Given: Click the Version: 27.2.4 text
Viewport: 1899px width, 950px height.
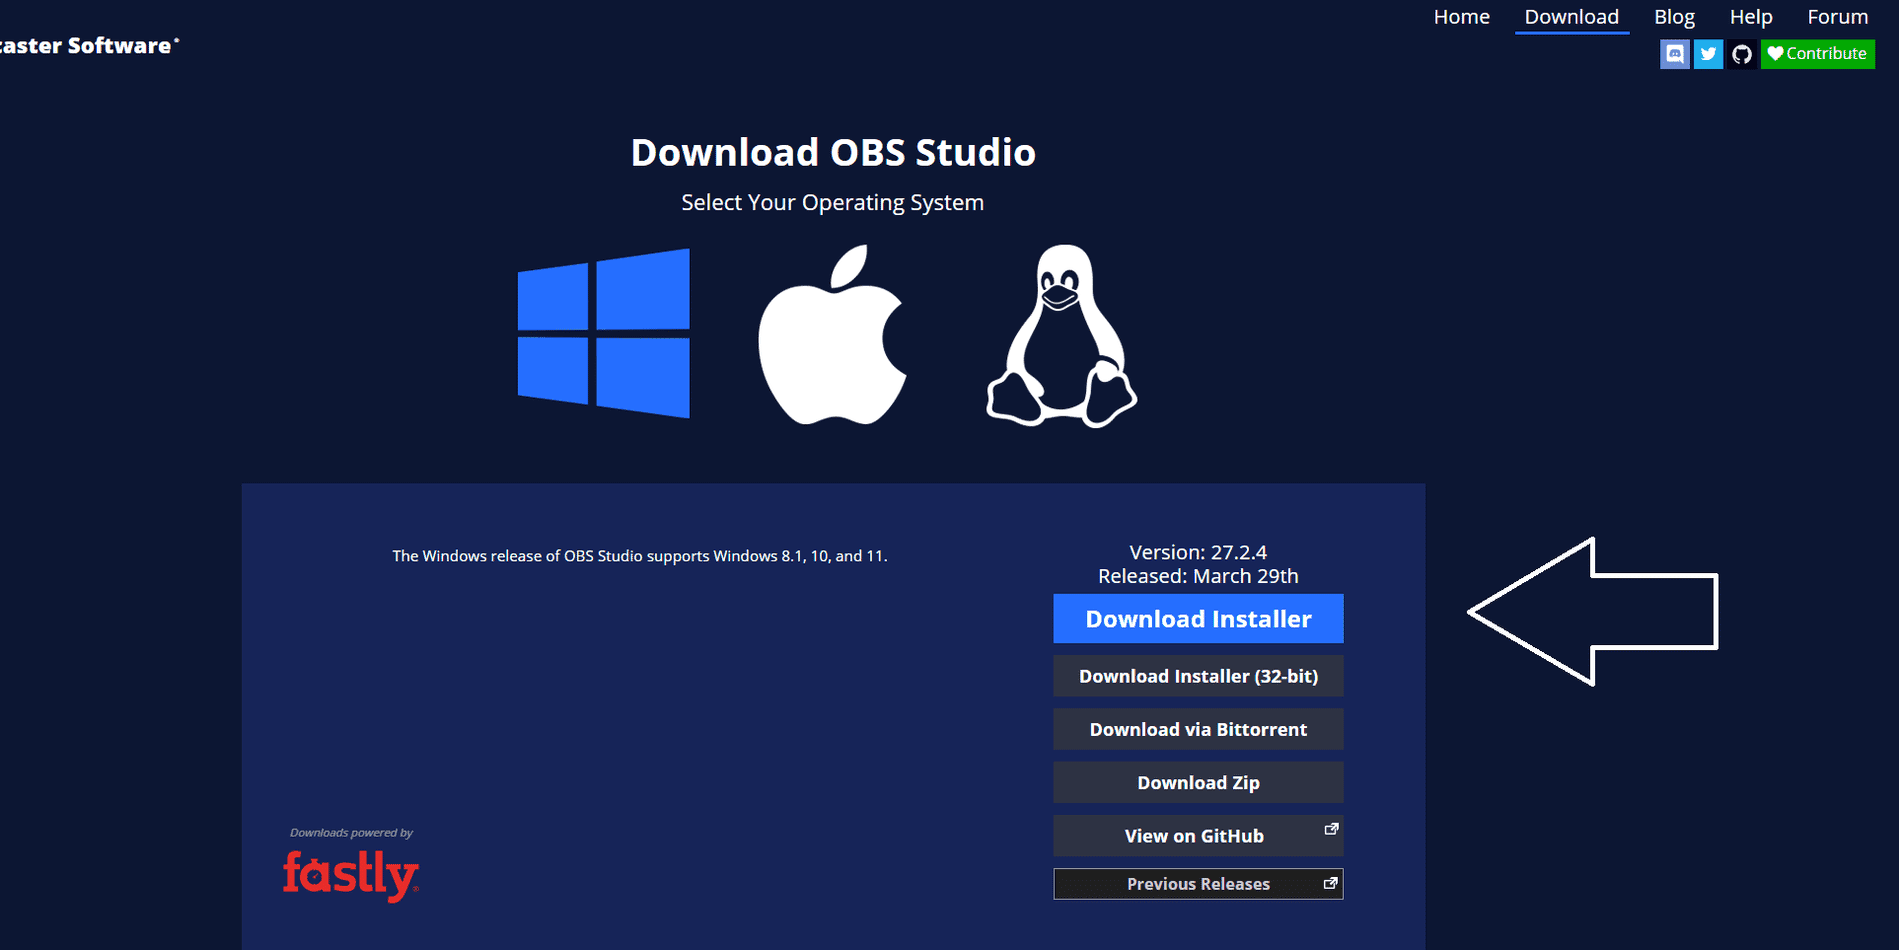Looking at the screenshot, I should click(x=1198, y=552).
